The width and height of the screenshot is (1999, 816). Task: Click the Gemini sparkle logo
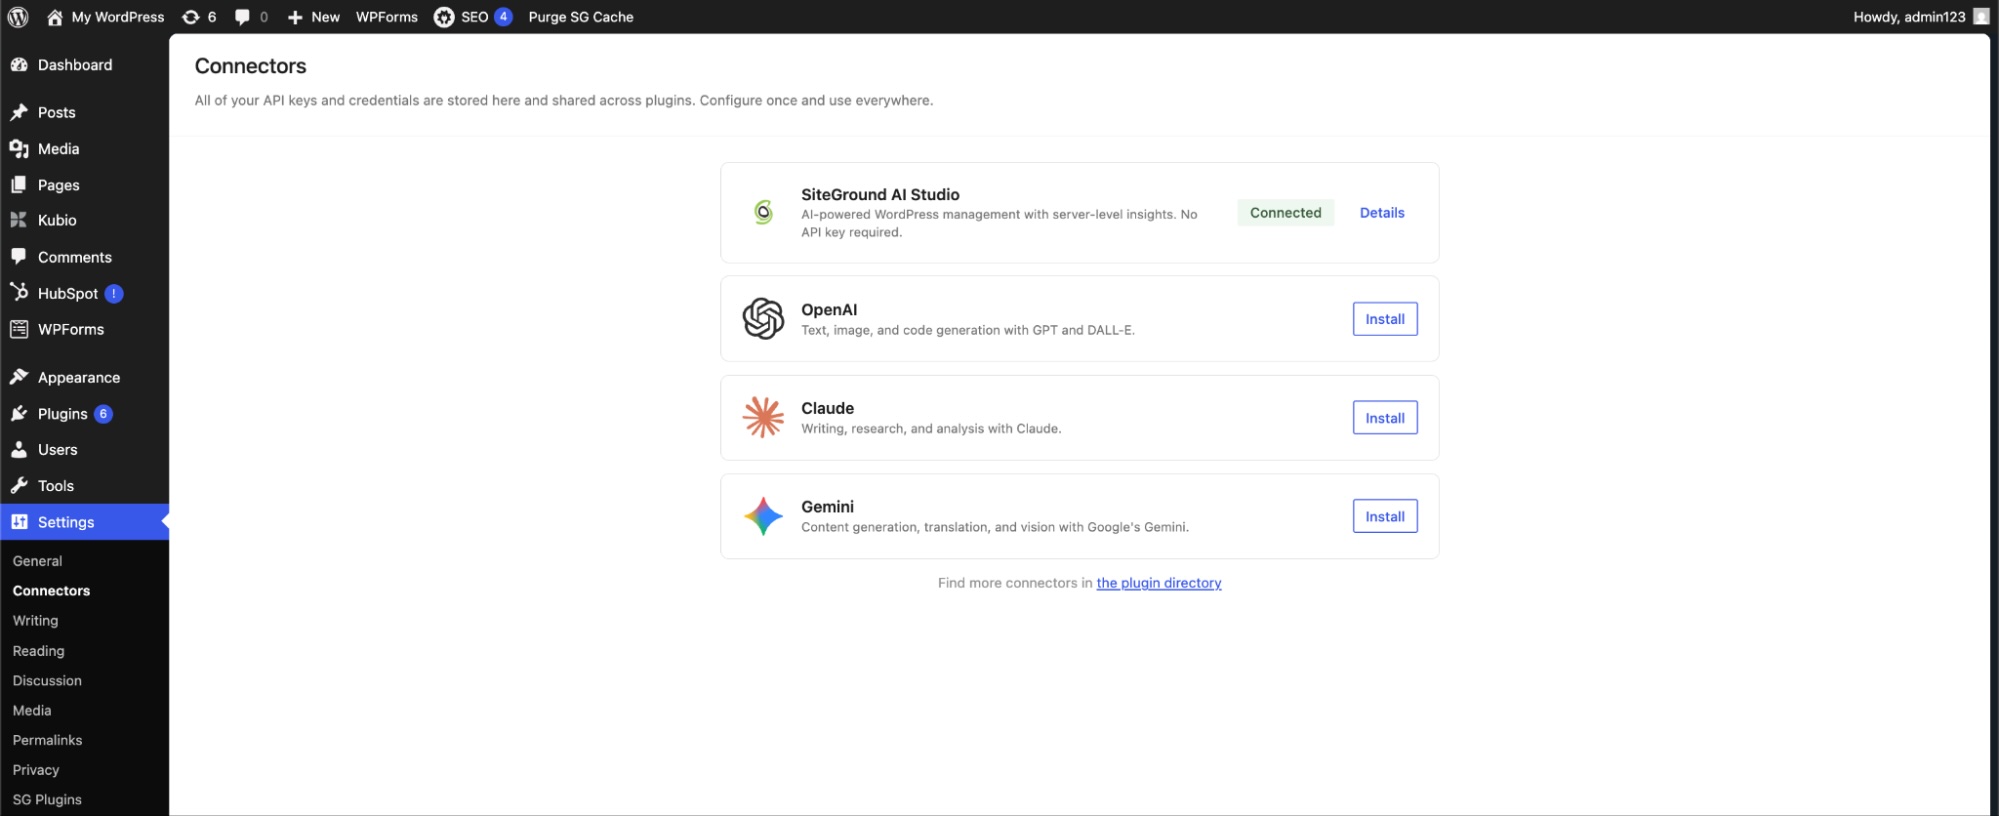click(763, 516)
